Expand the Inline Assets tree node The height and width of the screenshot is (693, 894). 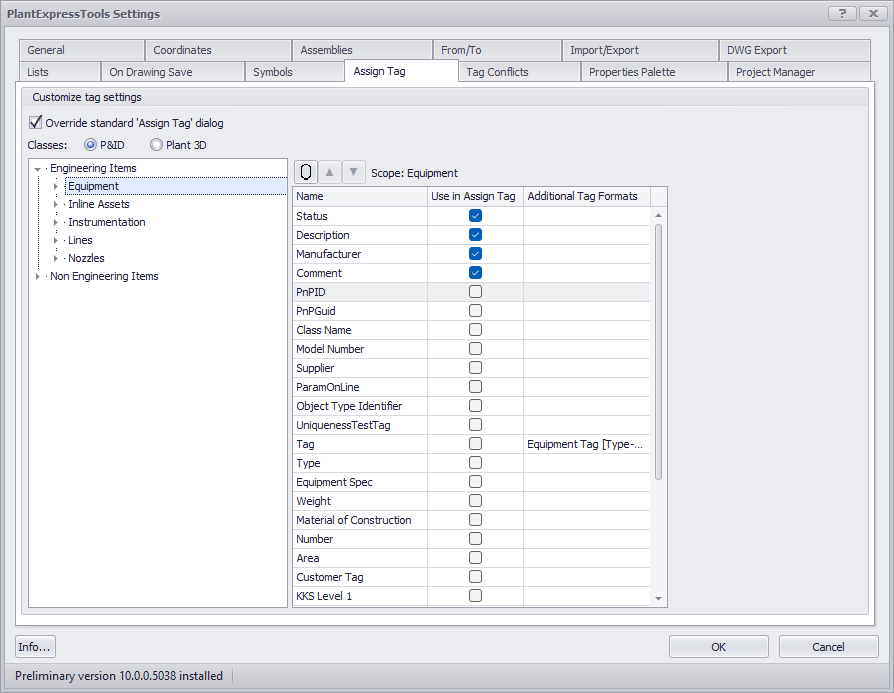(x=56, y=204)
